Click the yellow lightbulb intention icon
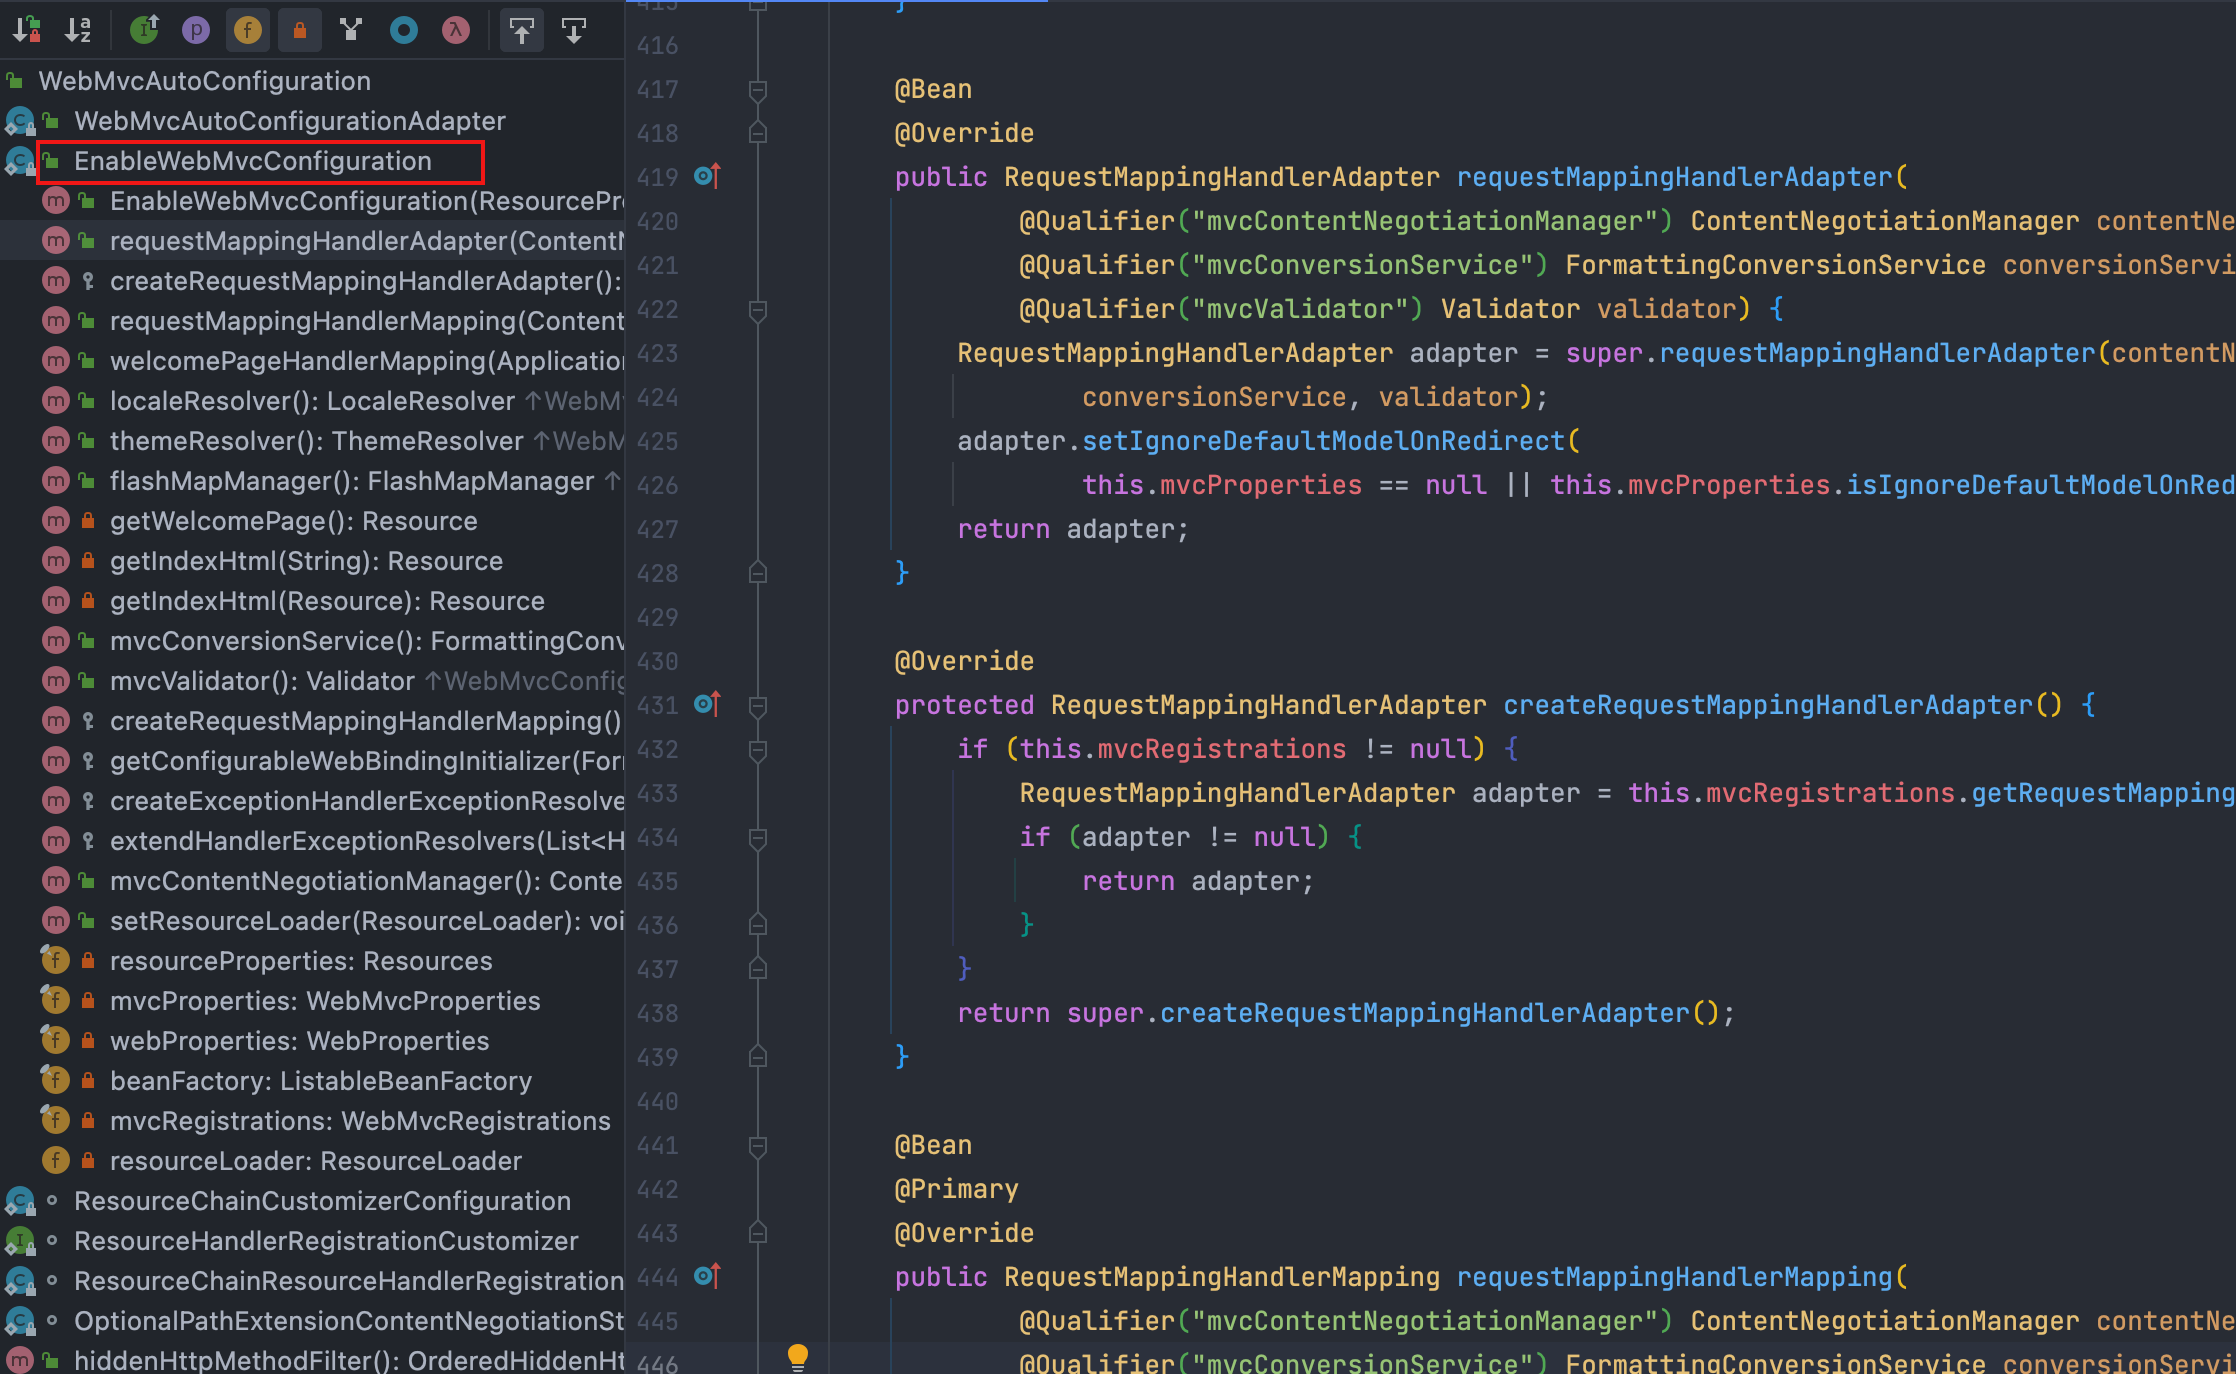The image size is (2236, 1374). 798,1356
